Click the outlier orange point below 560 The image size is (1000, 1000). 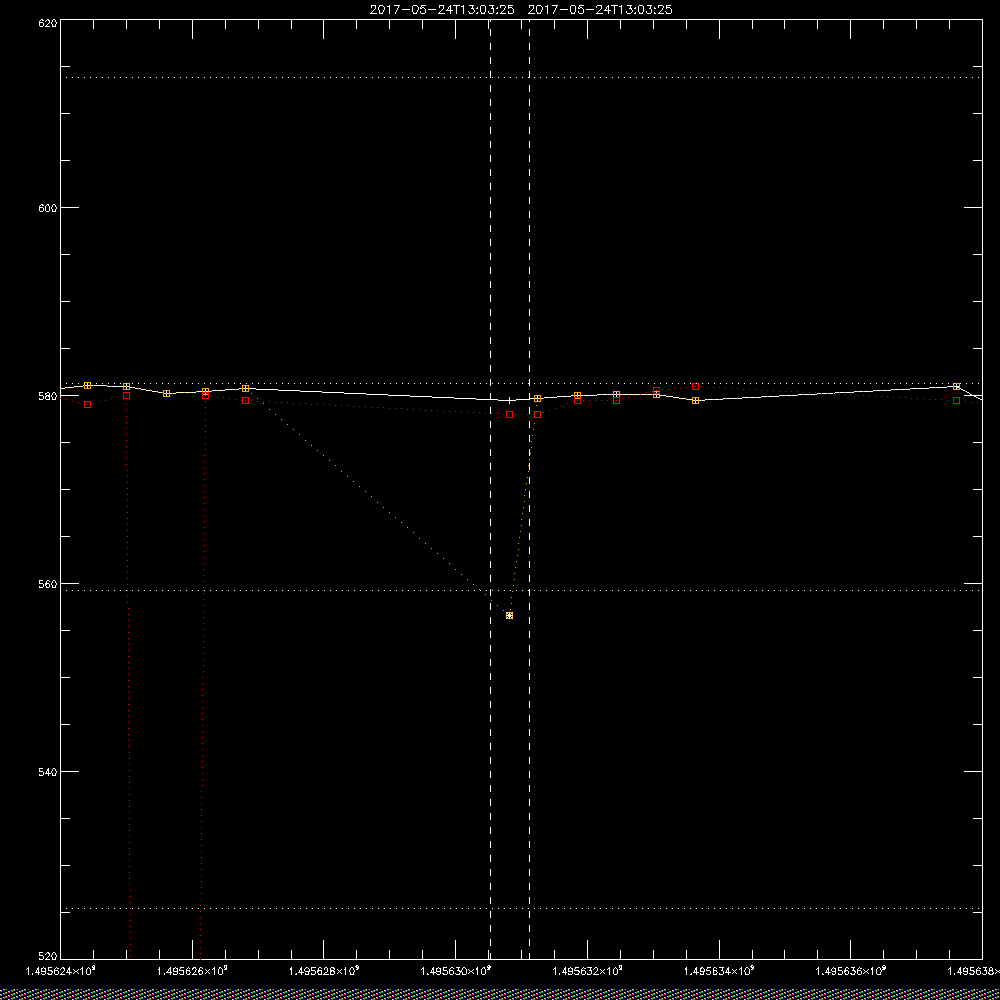coord(510,615)
